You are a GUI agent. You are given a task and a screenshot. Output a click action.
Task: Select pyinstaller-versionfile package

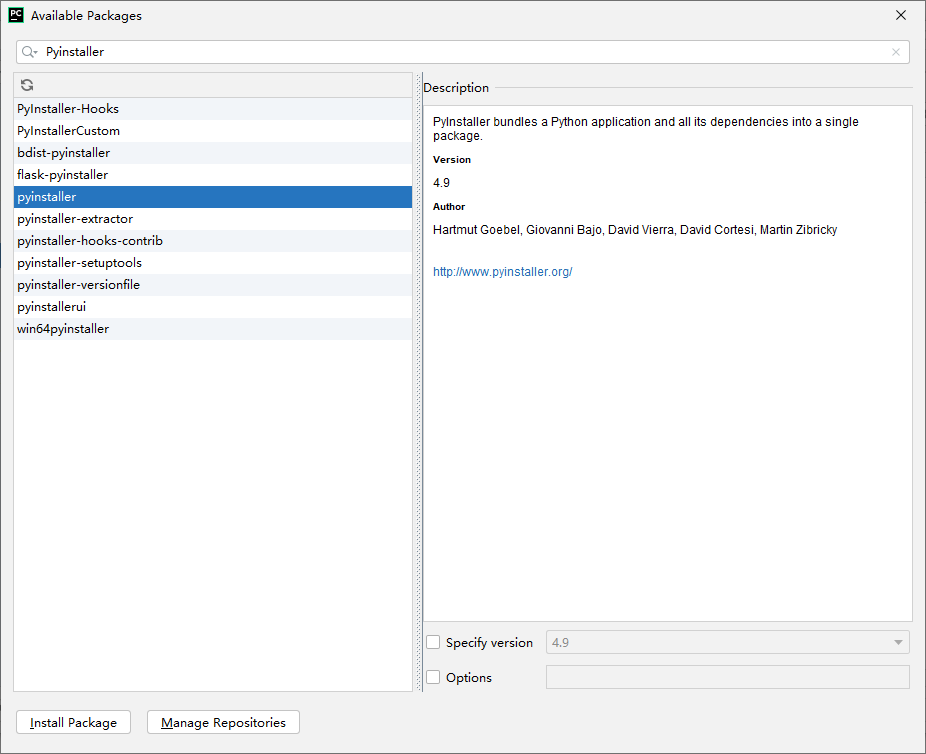pyautogui.click(x=213, y=285)
